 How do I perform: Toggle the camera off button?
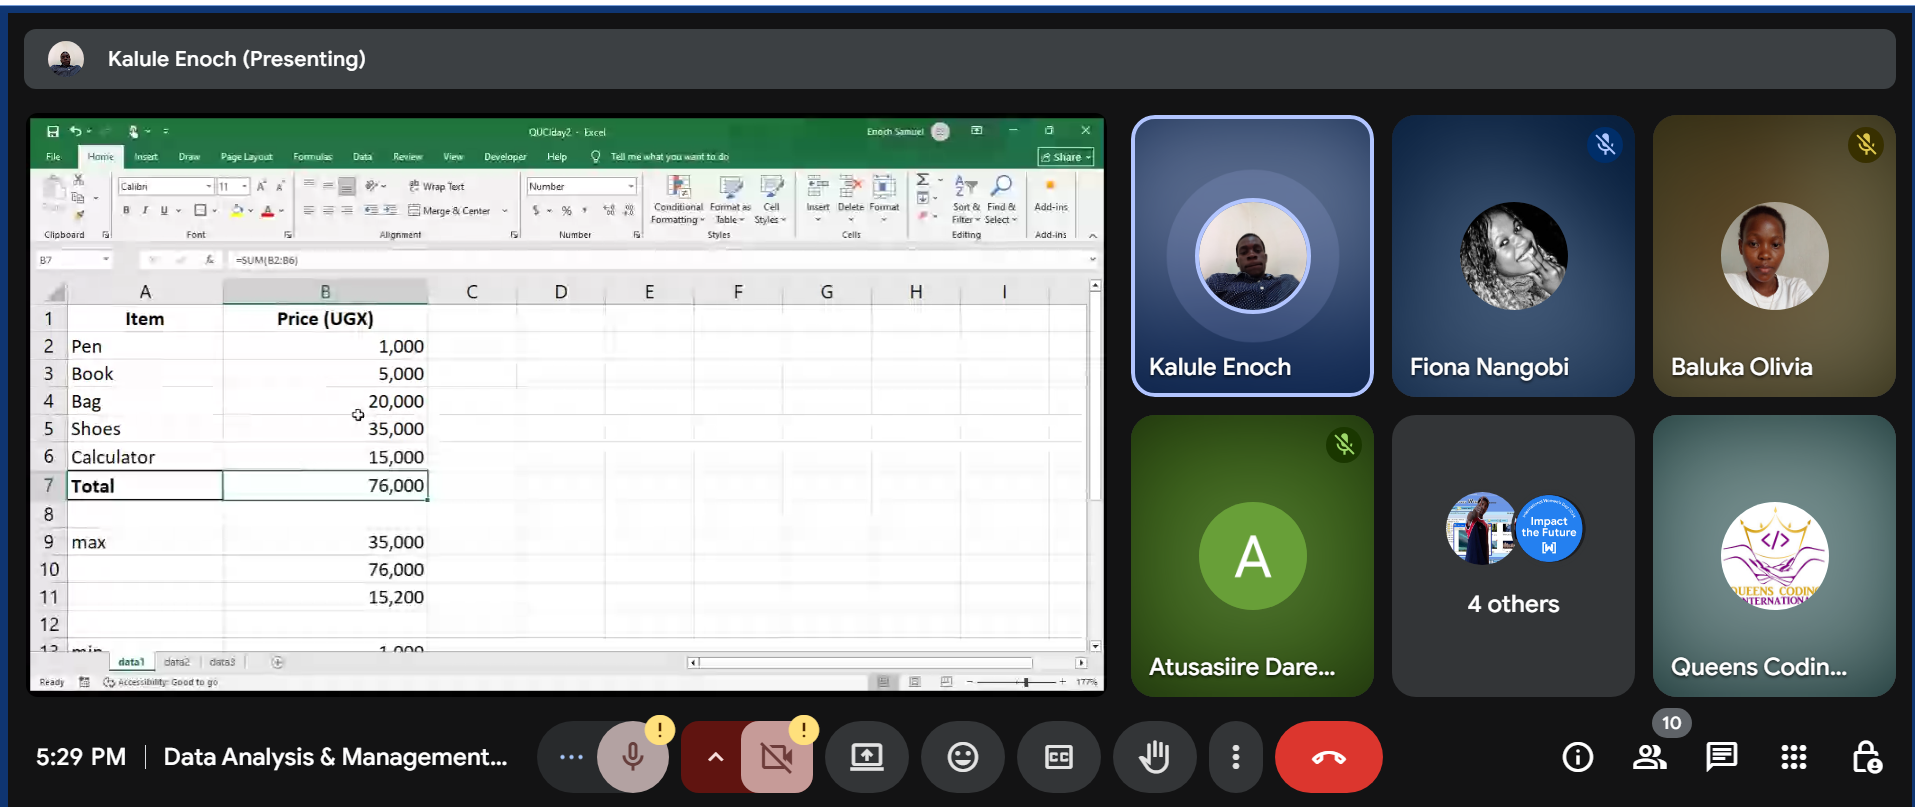tap(776, 757)
